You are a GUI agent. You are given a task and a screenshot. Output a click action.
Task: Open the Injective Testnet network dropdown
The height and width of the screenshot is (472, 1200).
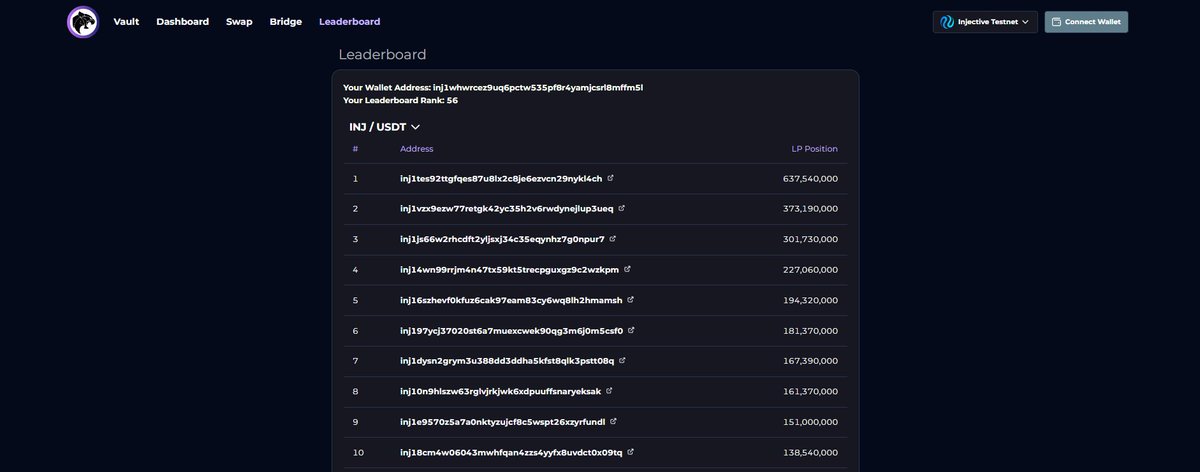point(985,22)
